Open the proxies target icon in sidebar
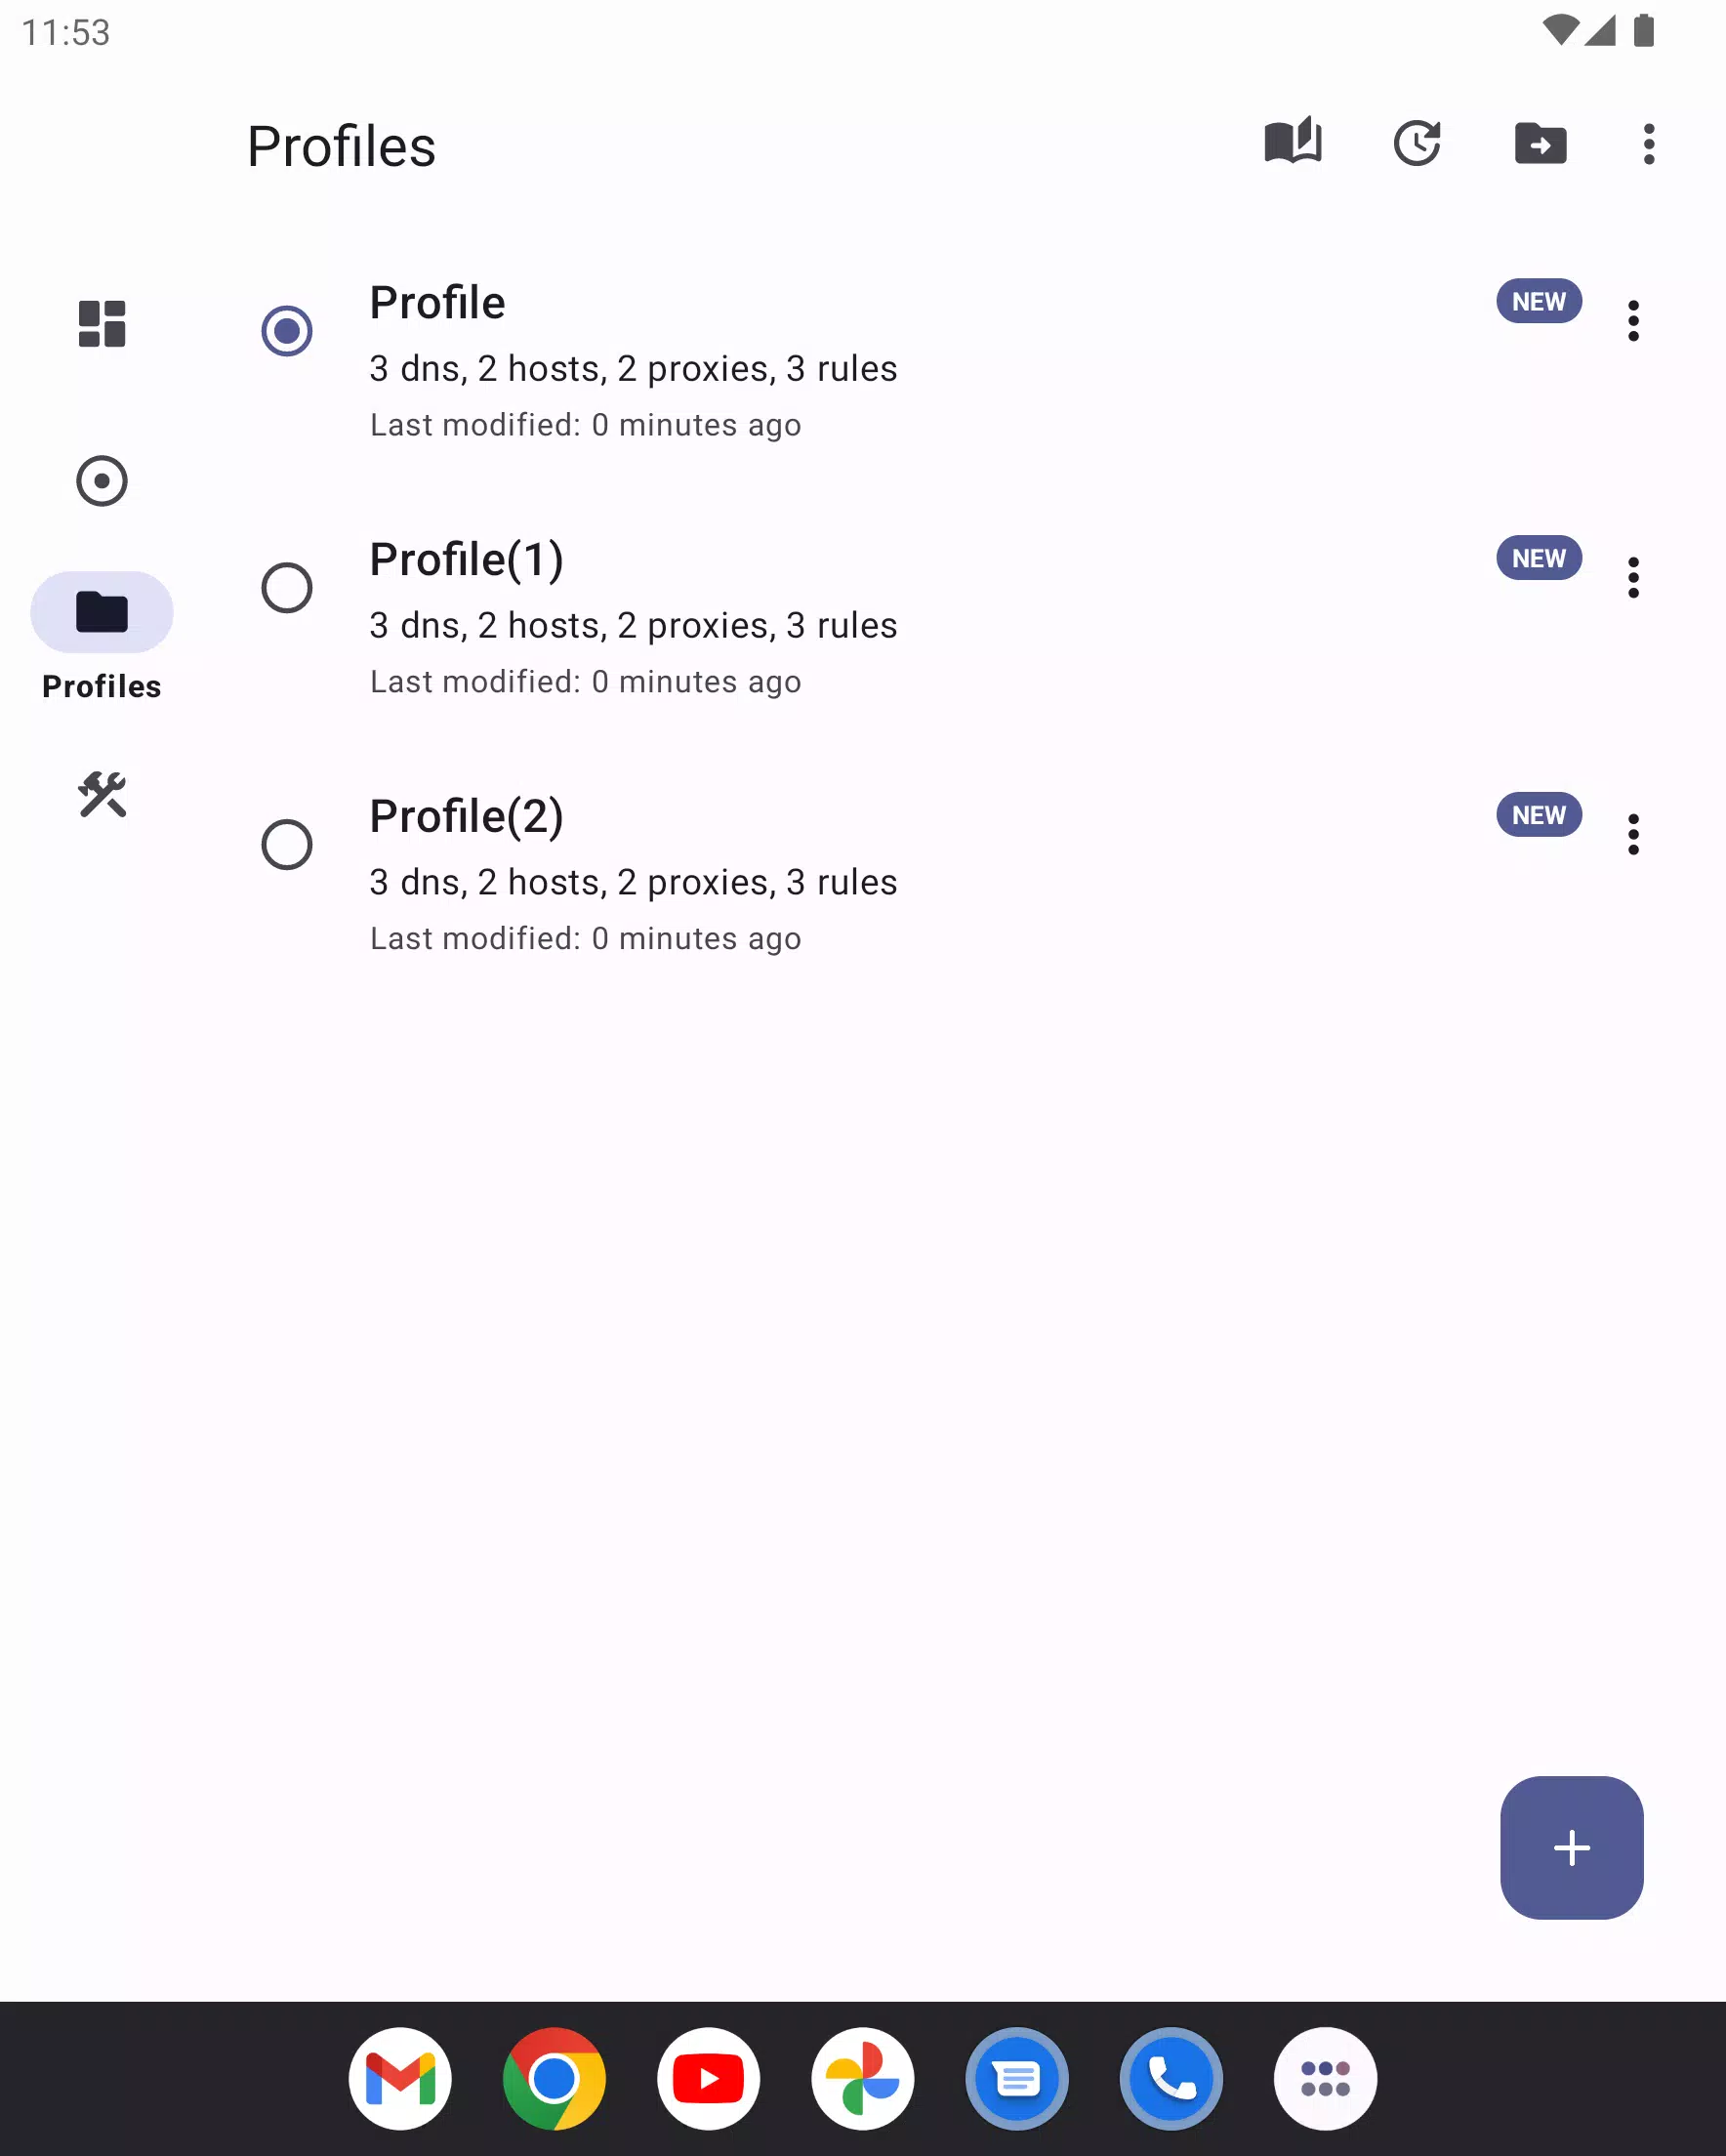 (102, 481)
